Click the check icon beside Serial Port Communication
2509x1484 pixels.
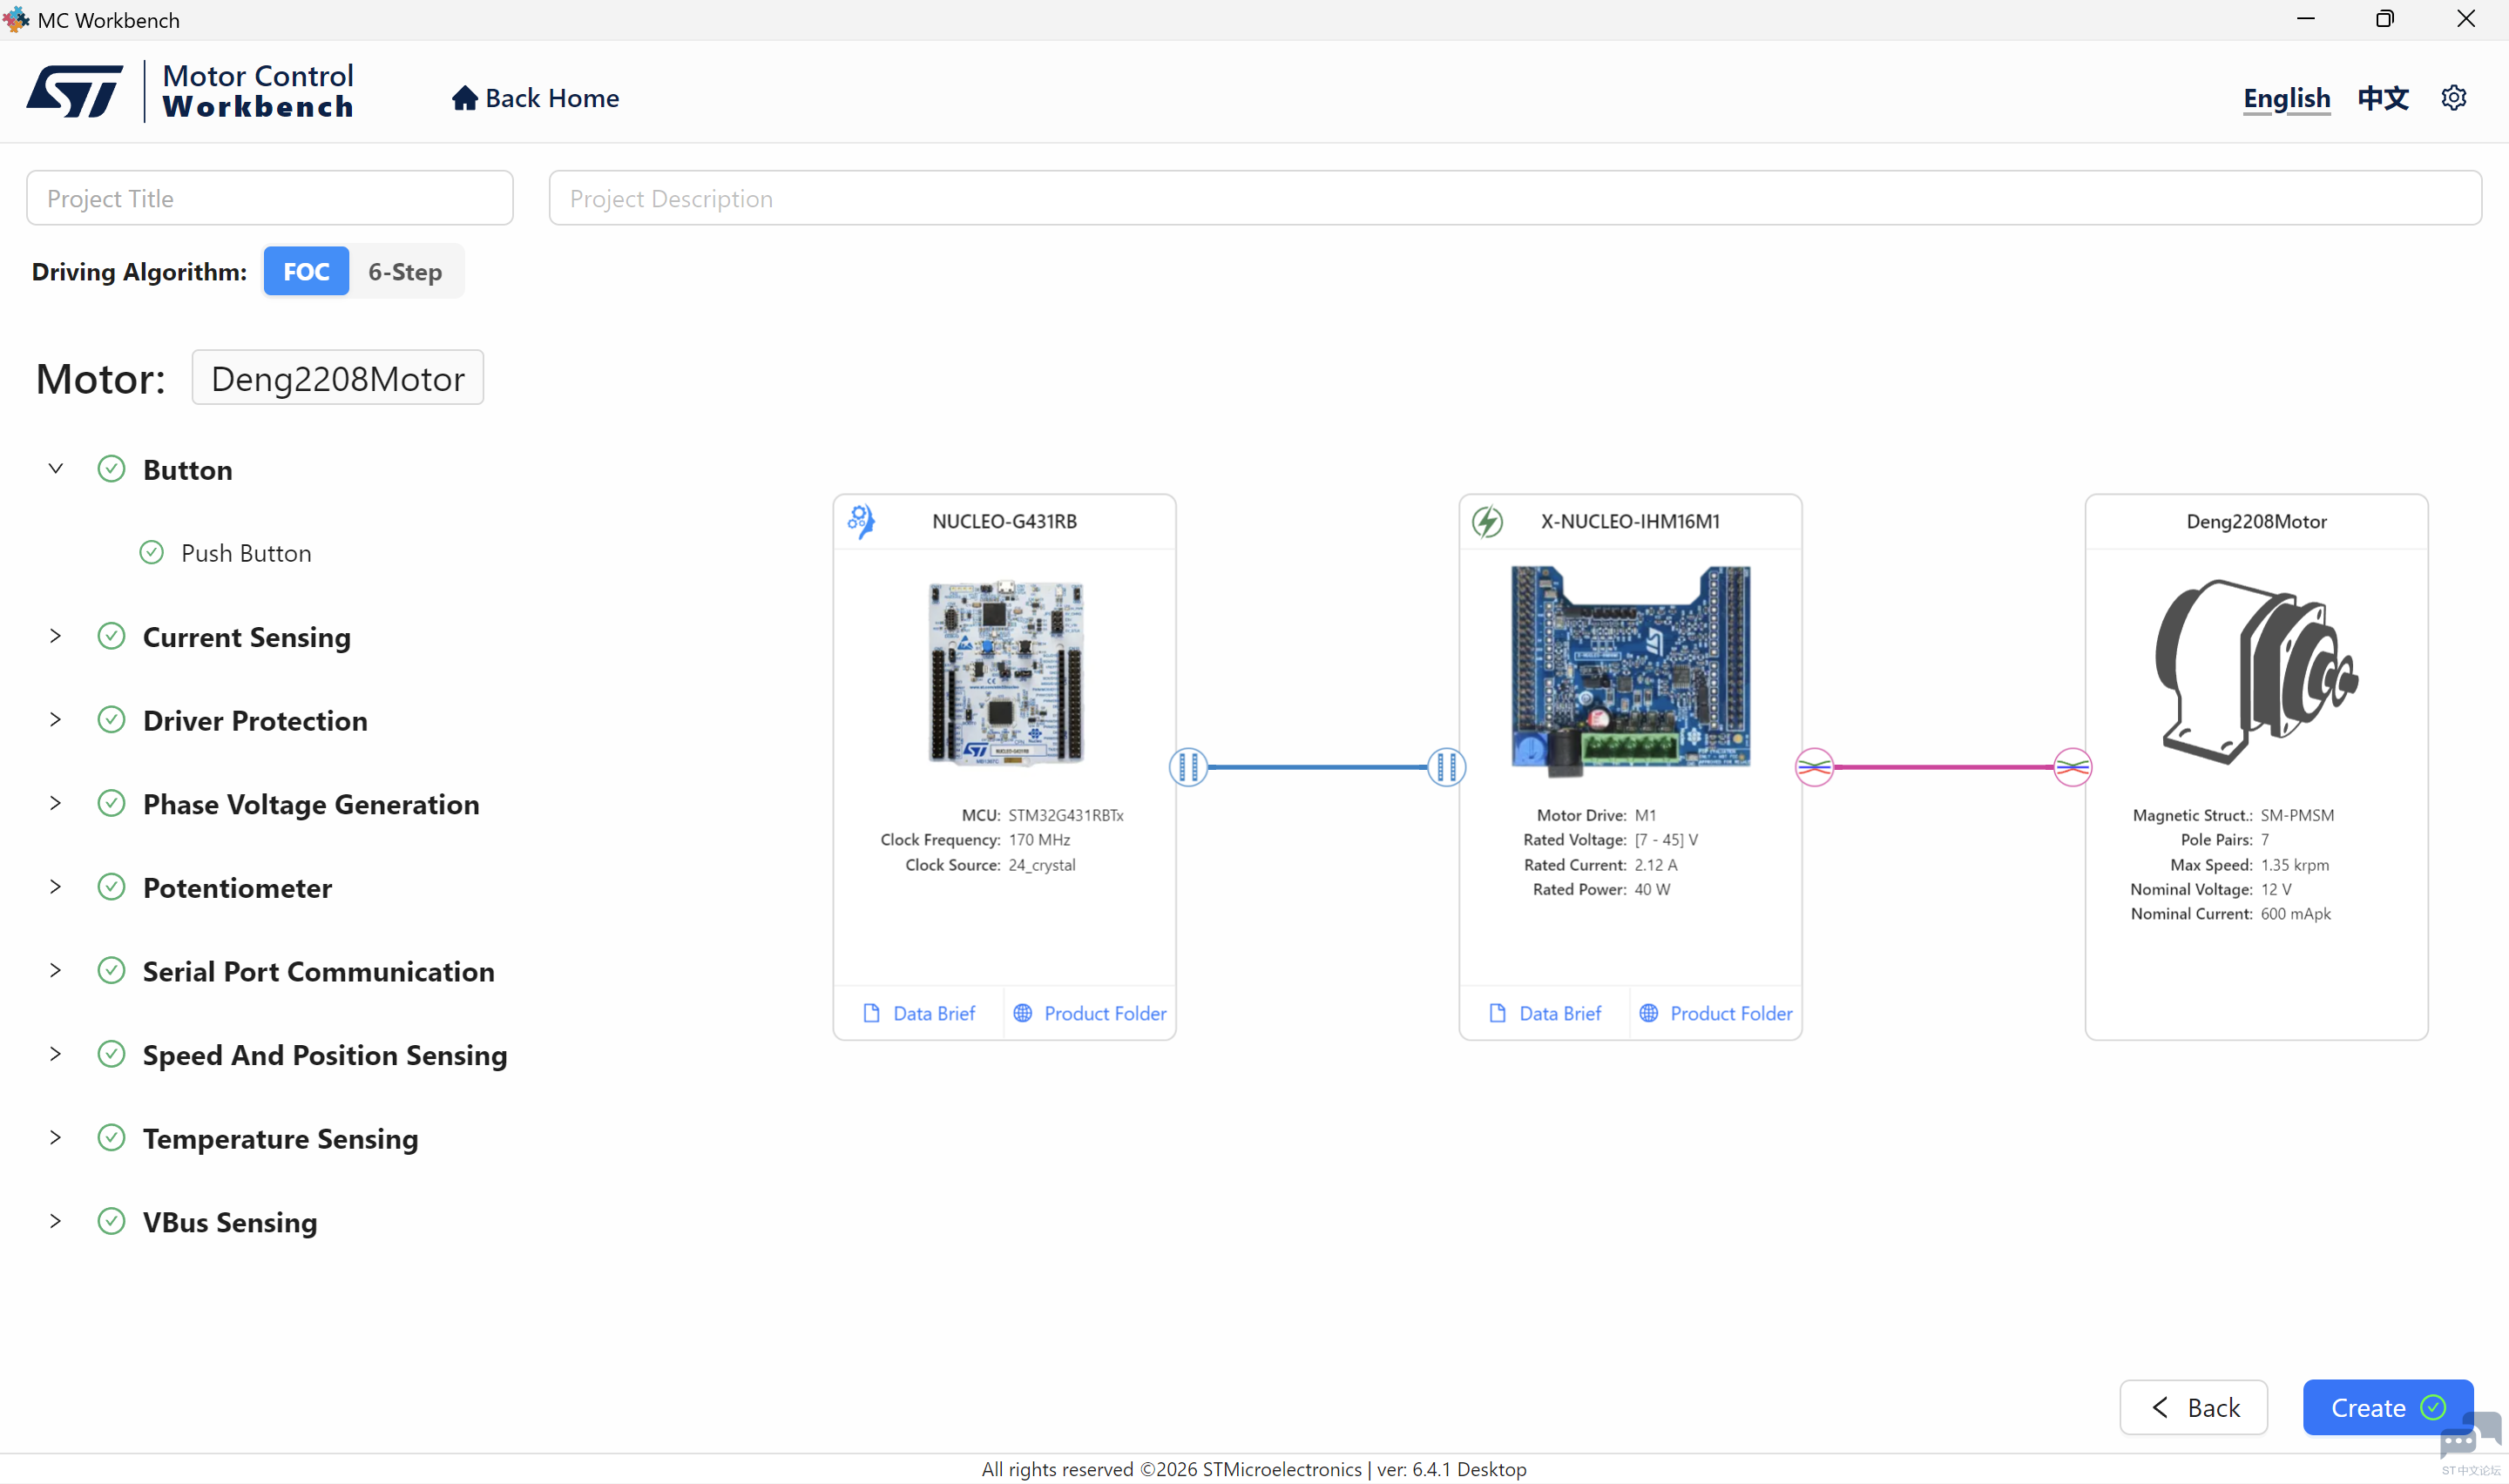click(111, 970)
